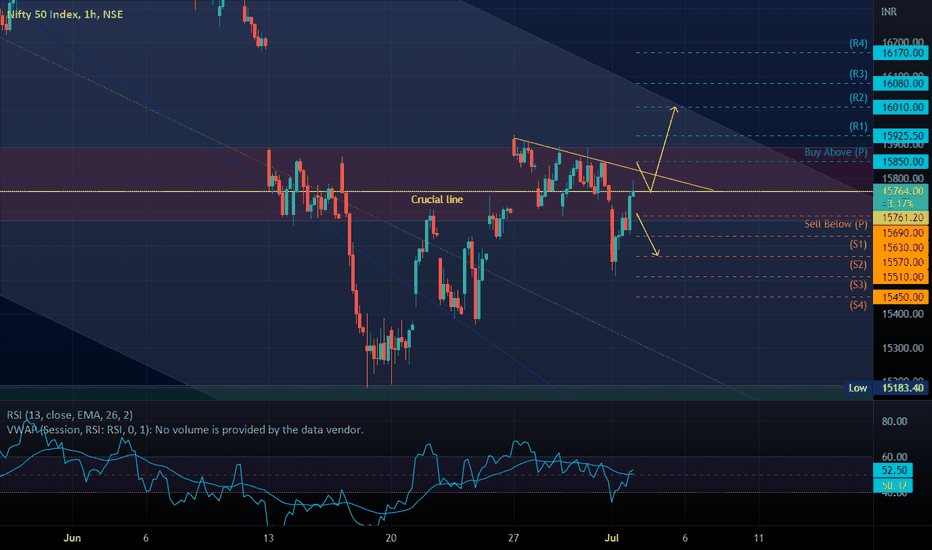Click the Jul date on time axis
This screenshot has height=550, width=932.
click(x=612, y=538)
